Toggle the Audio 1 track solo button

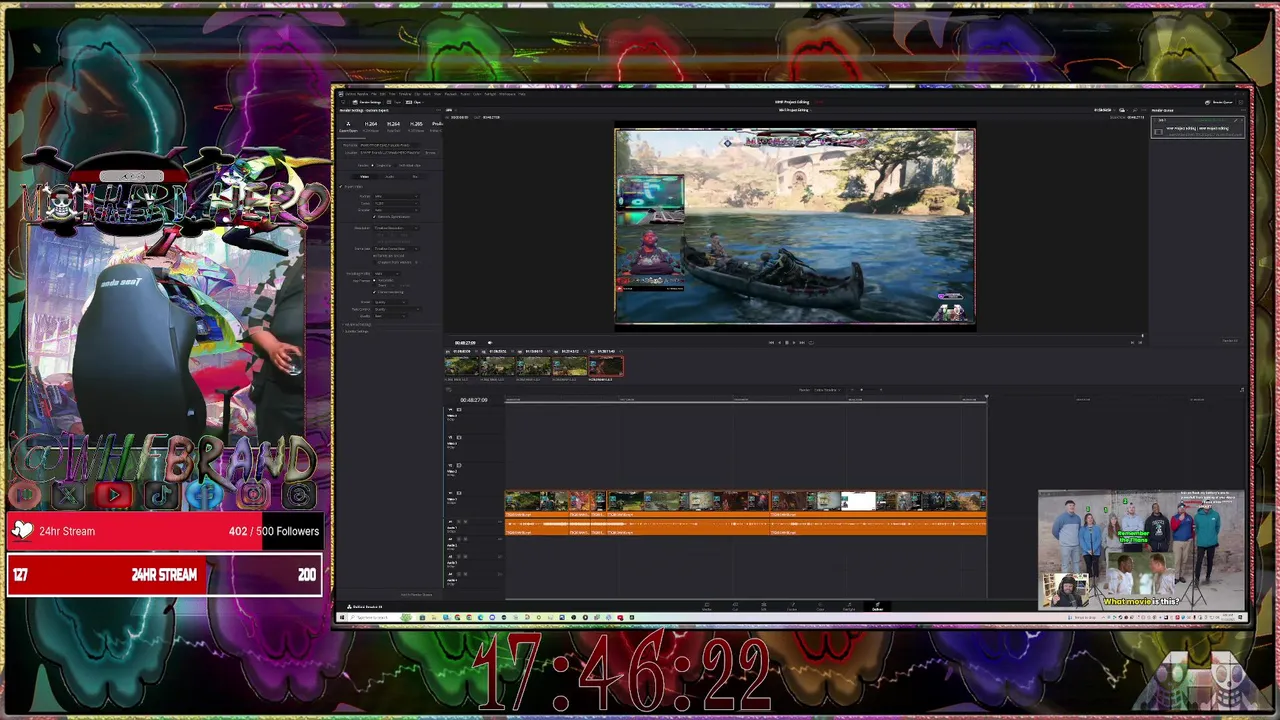(x=459, y=522)
